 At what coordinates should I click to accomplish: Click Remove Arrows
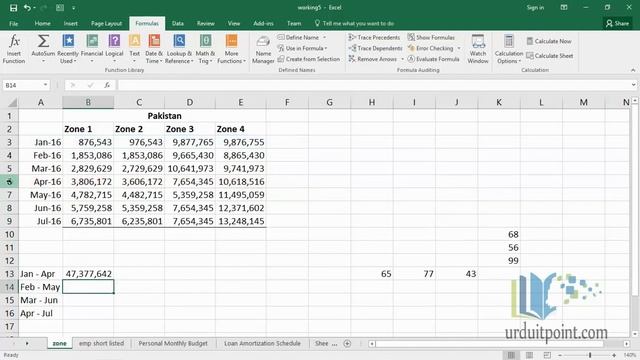tap(373, 59)
